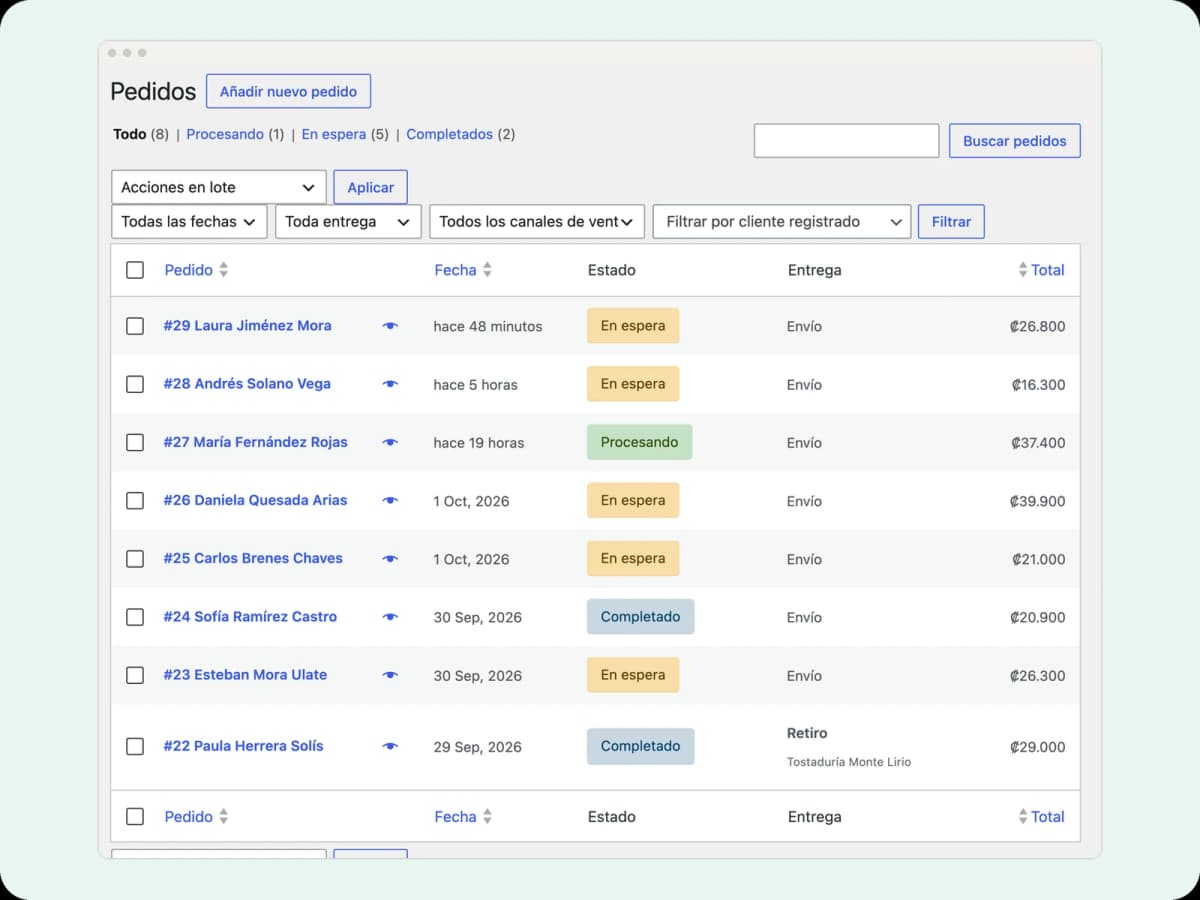This screenshot has width=1200, height=900.
Task: Open Filtrar por cliente registrado dropdown
Action: pos(782,221)
